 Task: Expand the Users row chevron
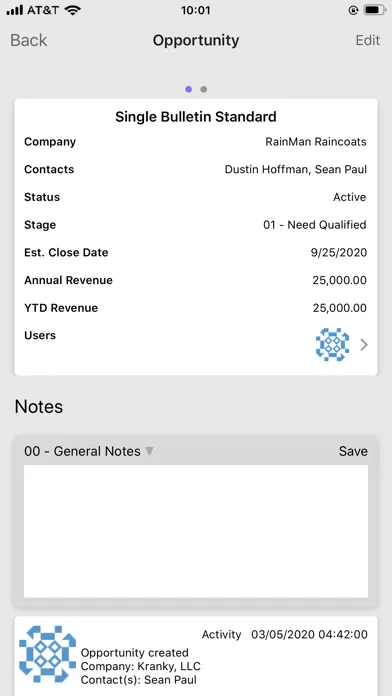tap(364, 345)
